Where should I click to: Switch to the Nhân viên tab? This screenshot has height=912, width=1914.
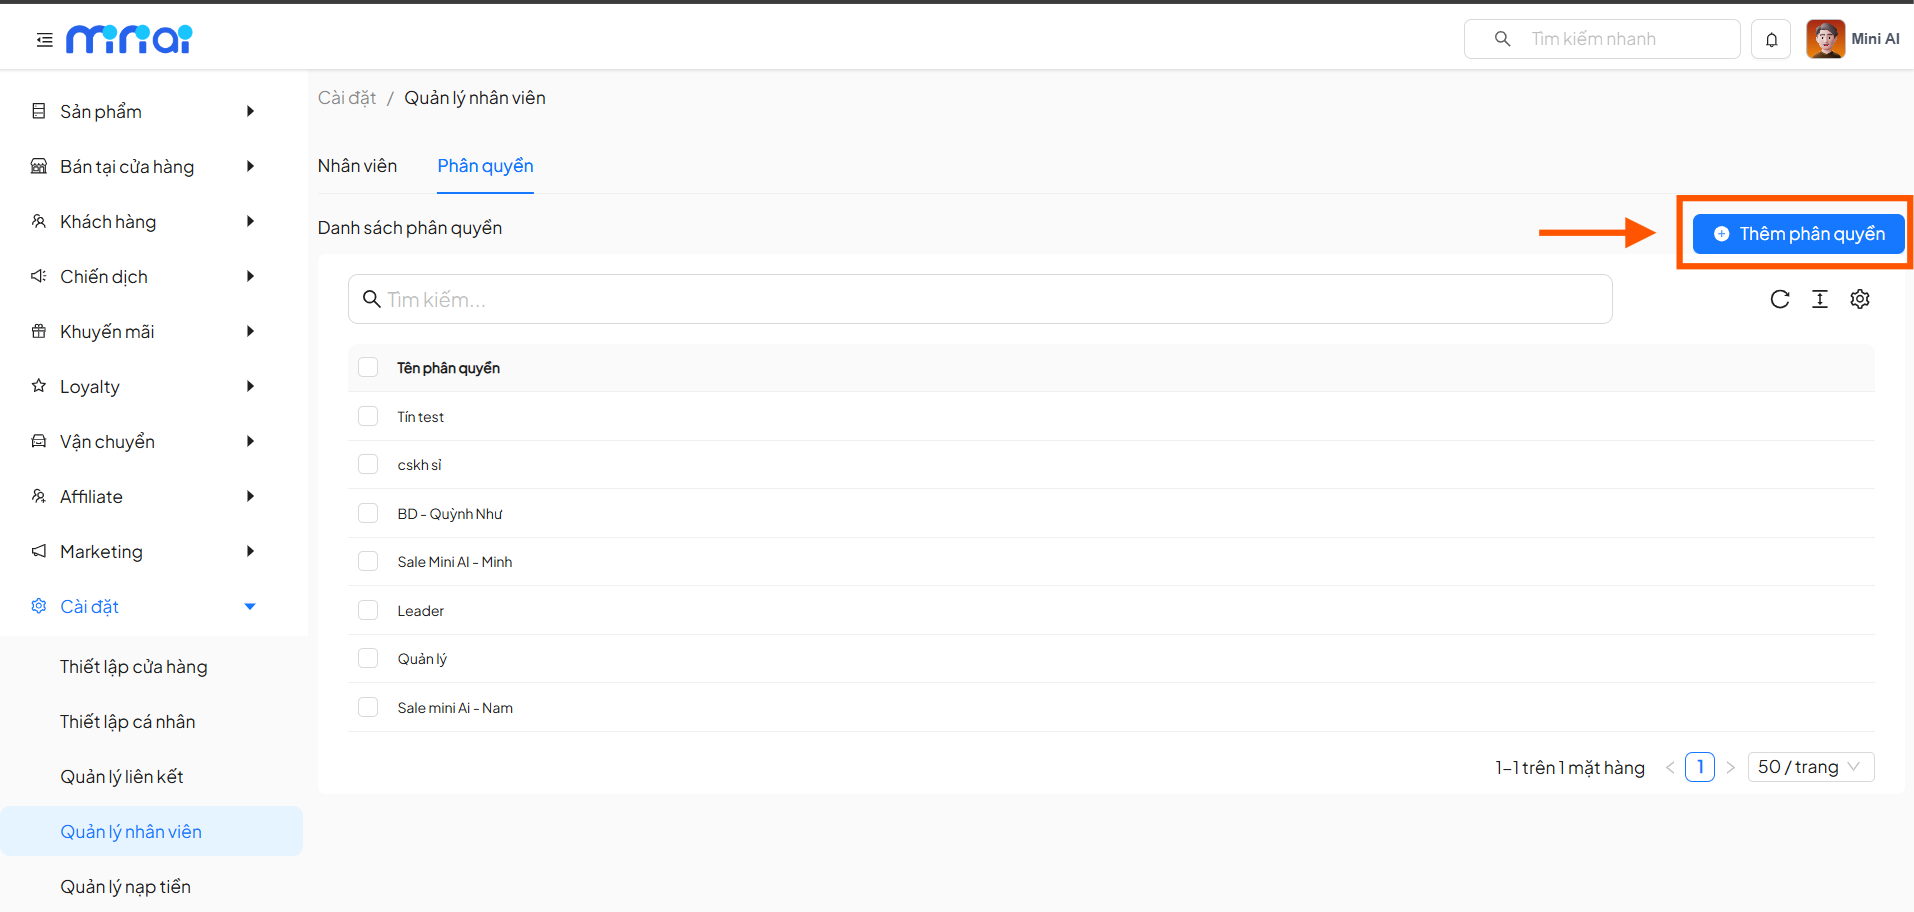(357, 165)
